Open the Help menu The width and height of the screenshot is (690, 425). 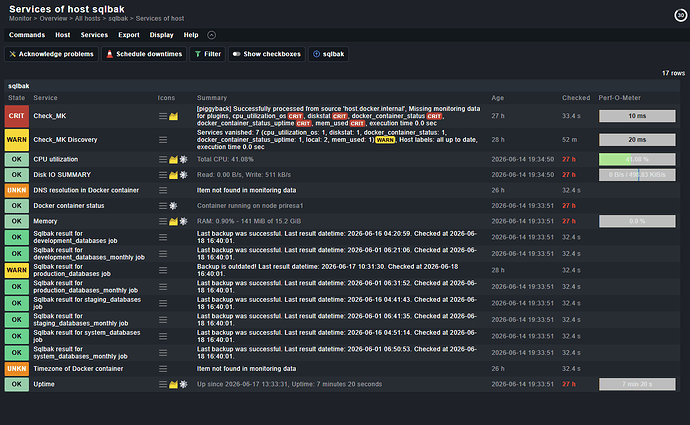[x=191, y=35]
